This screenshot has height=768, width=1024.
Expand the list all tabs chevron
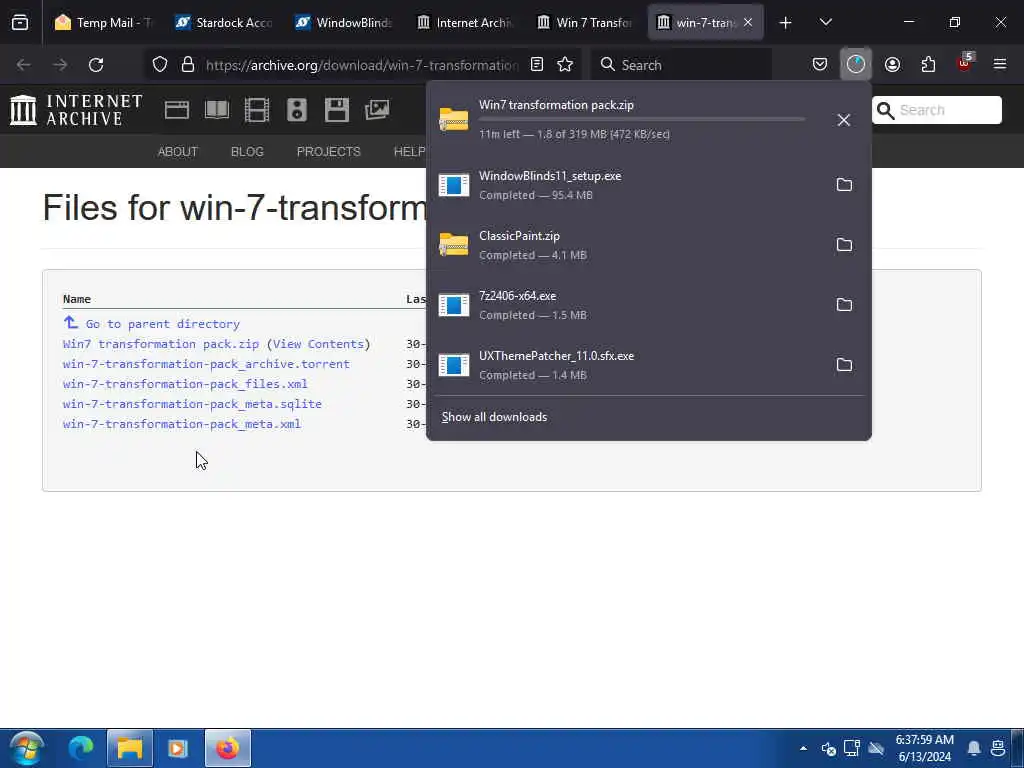tap(825, 23)
